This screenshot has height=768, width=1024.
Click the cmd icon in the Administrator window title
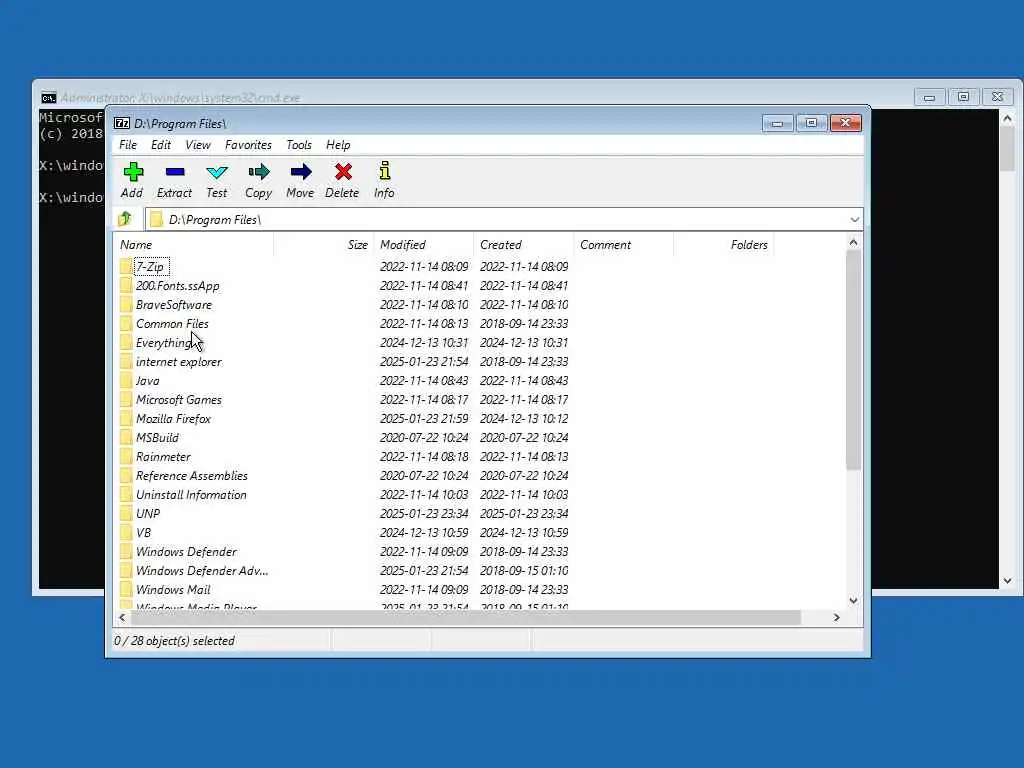click(48, 98)
